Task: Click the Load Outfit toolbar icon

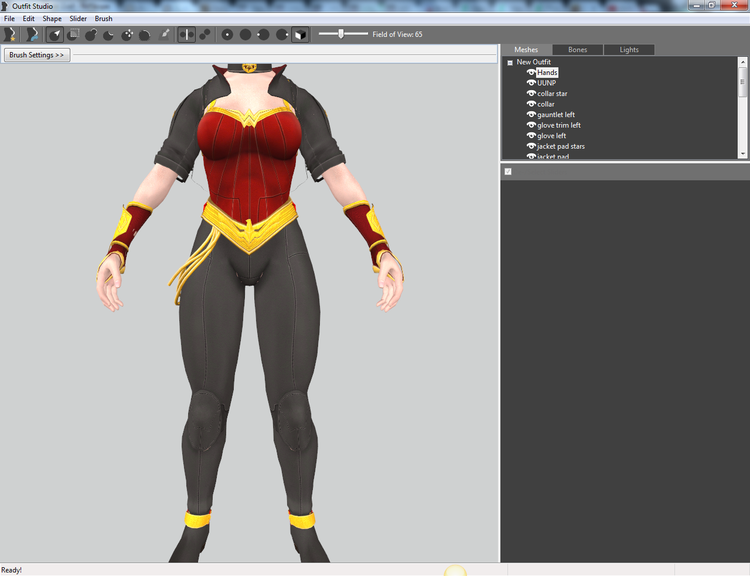Action: click(x=32, y=34)
